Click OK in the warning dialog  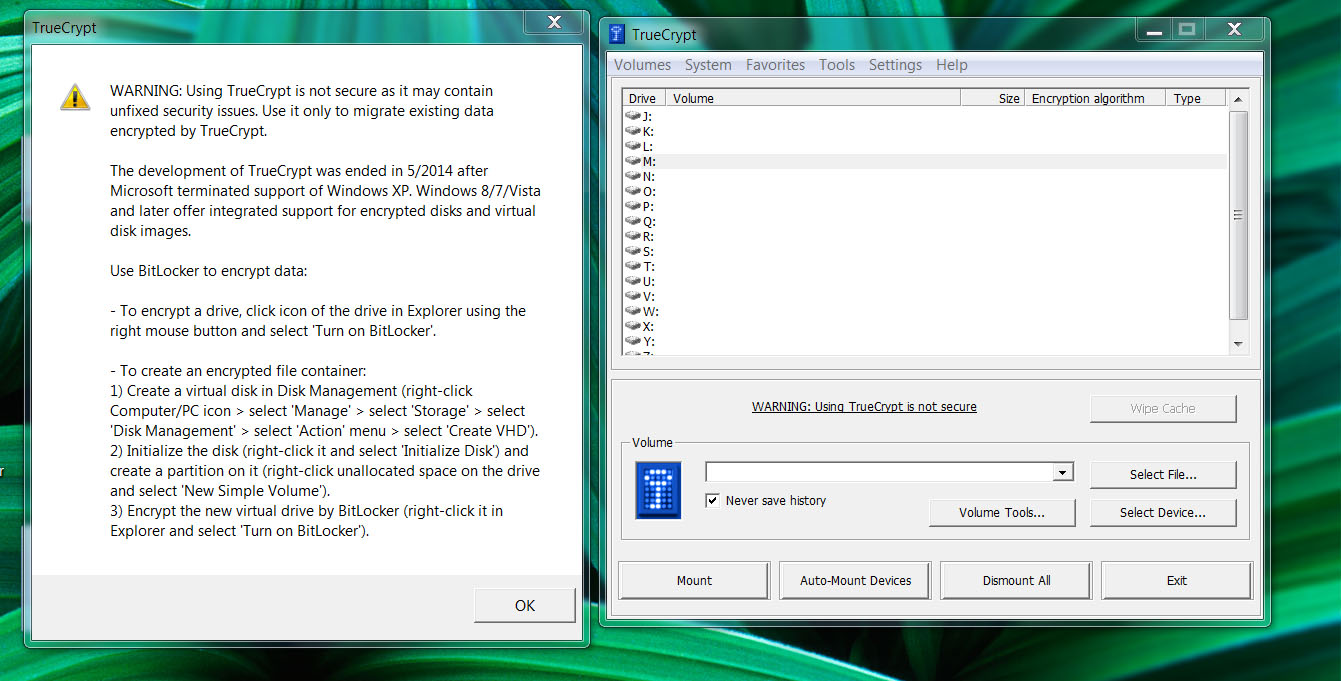click(x=525, y=605)
